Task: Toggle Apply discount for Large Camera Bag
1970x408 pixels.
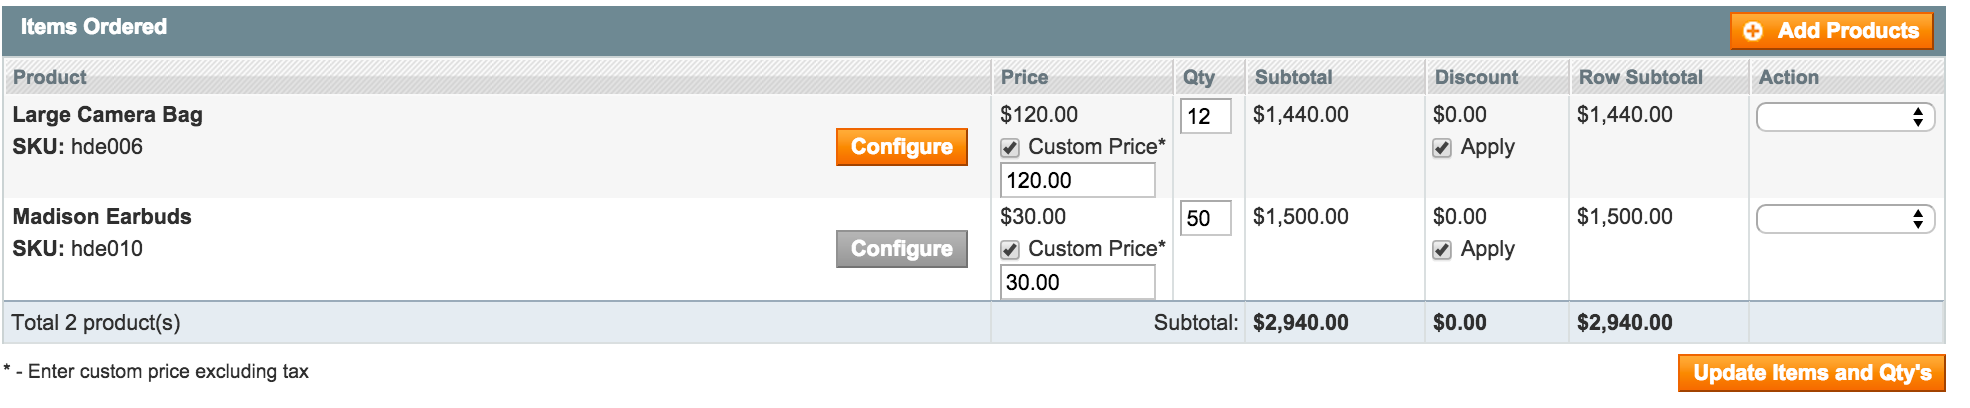Action: (x=1442, y=148)
